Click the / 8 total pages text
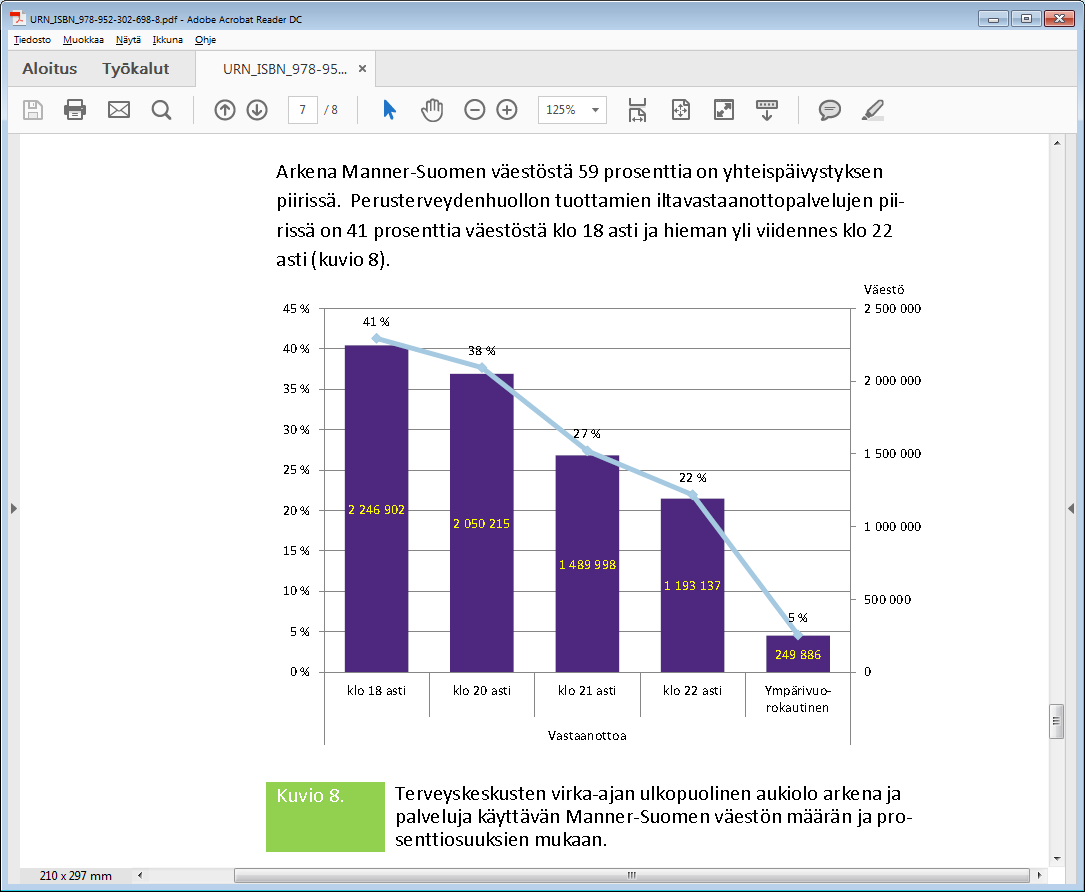Viewport: 1085px width, 892px height. point(331,110)
